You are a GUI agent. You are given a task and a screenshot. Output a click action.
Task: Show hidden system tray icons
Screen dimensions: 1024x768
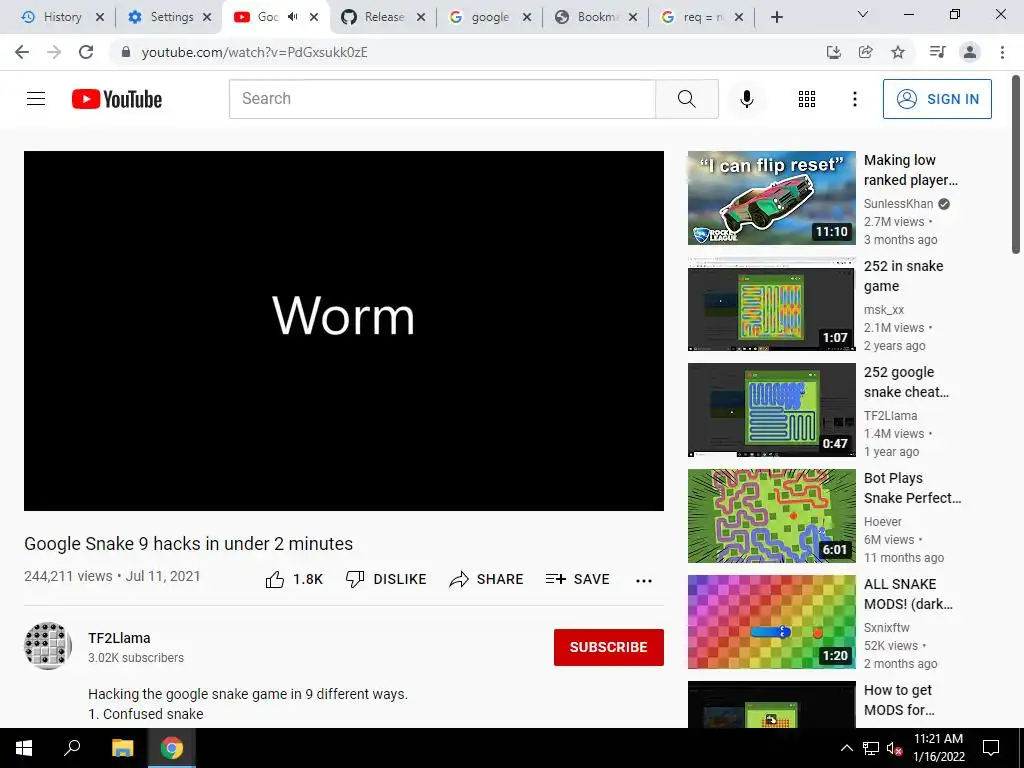[x=846, y=748]
